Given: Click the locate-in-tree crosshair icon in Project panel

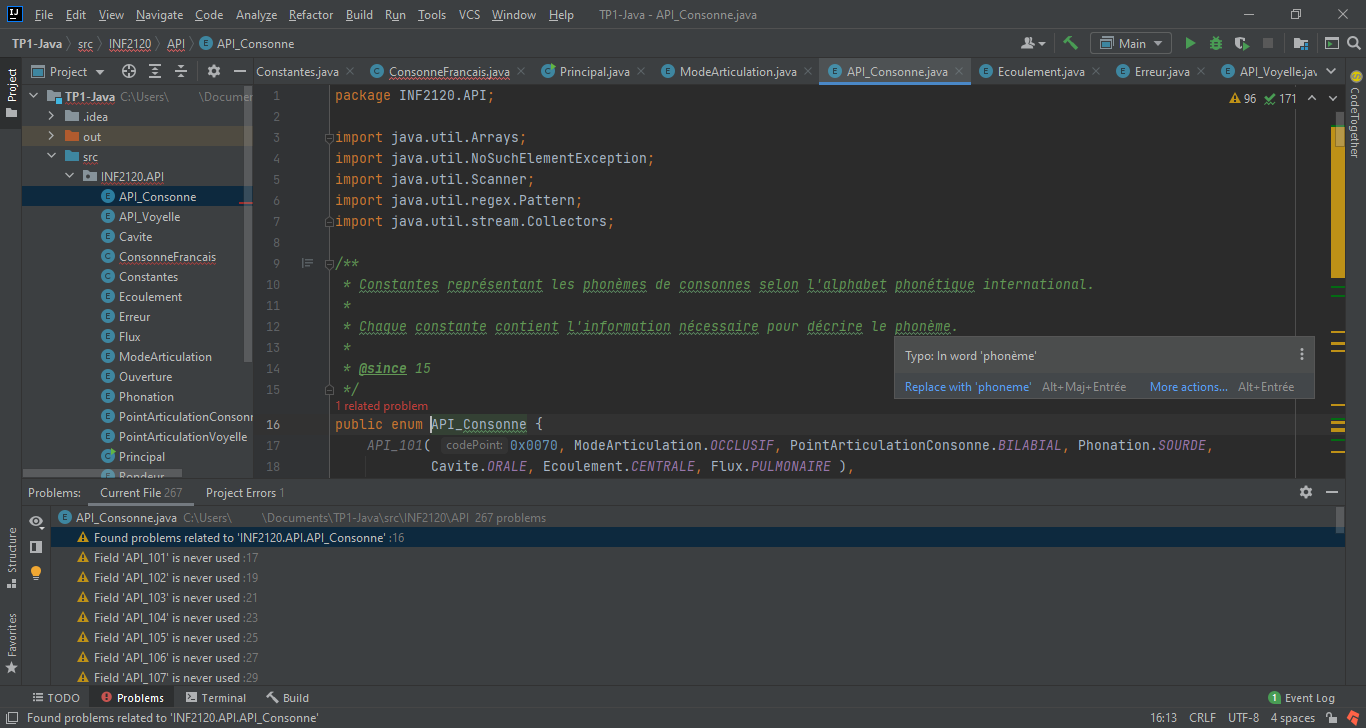Looking at the screenshot, I should (128, 71).
